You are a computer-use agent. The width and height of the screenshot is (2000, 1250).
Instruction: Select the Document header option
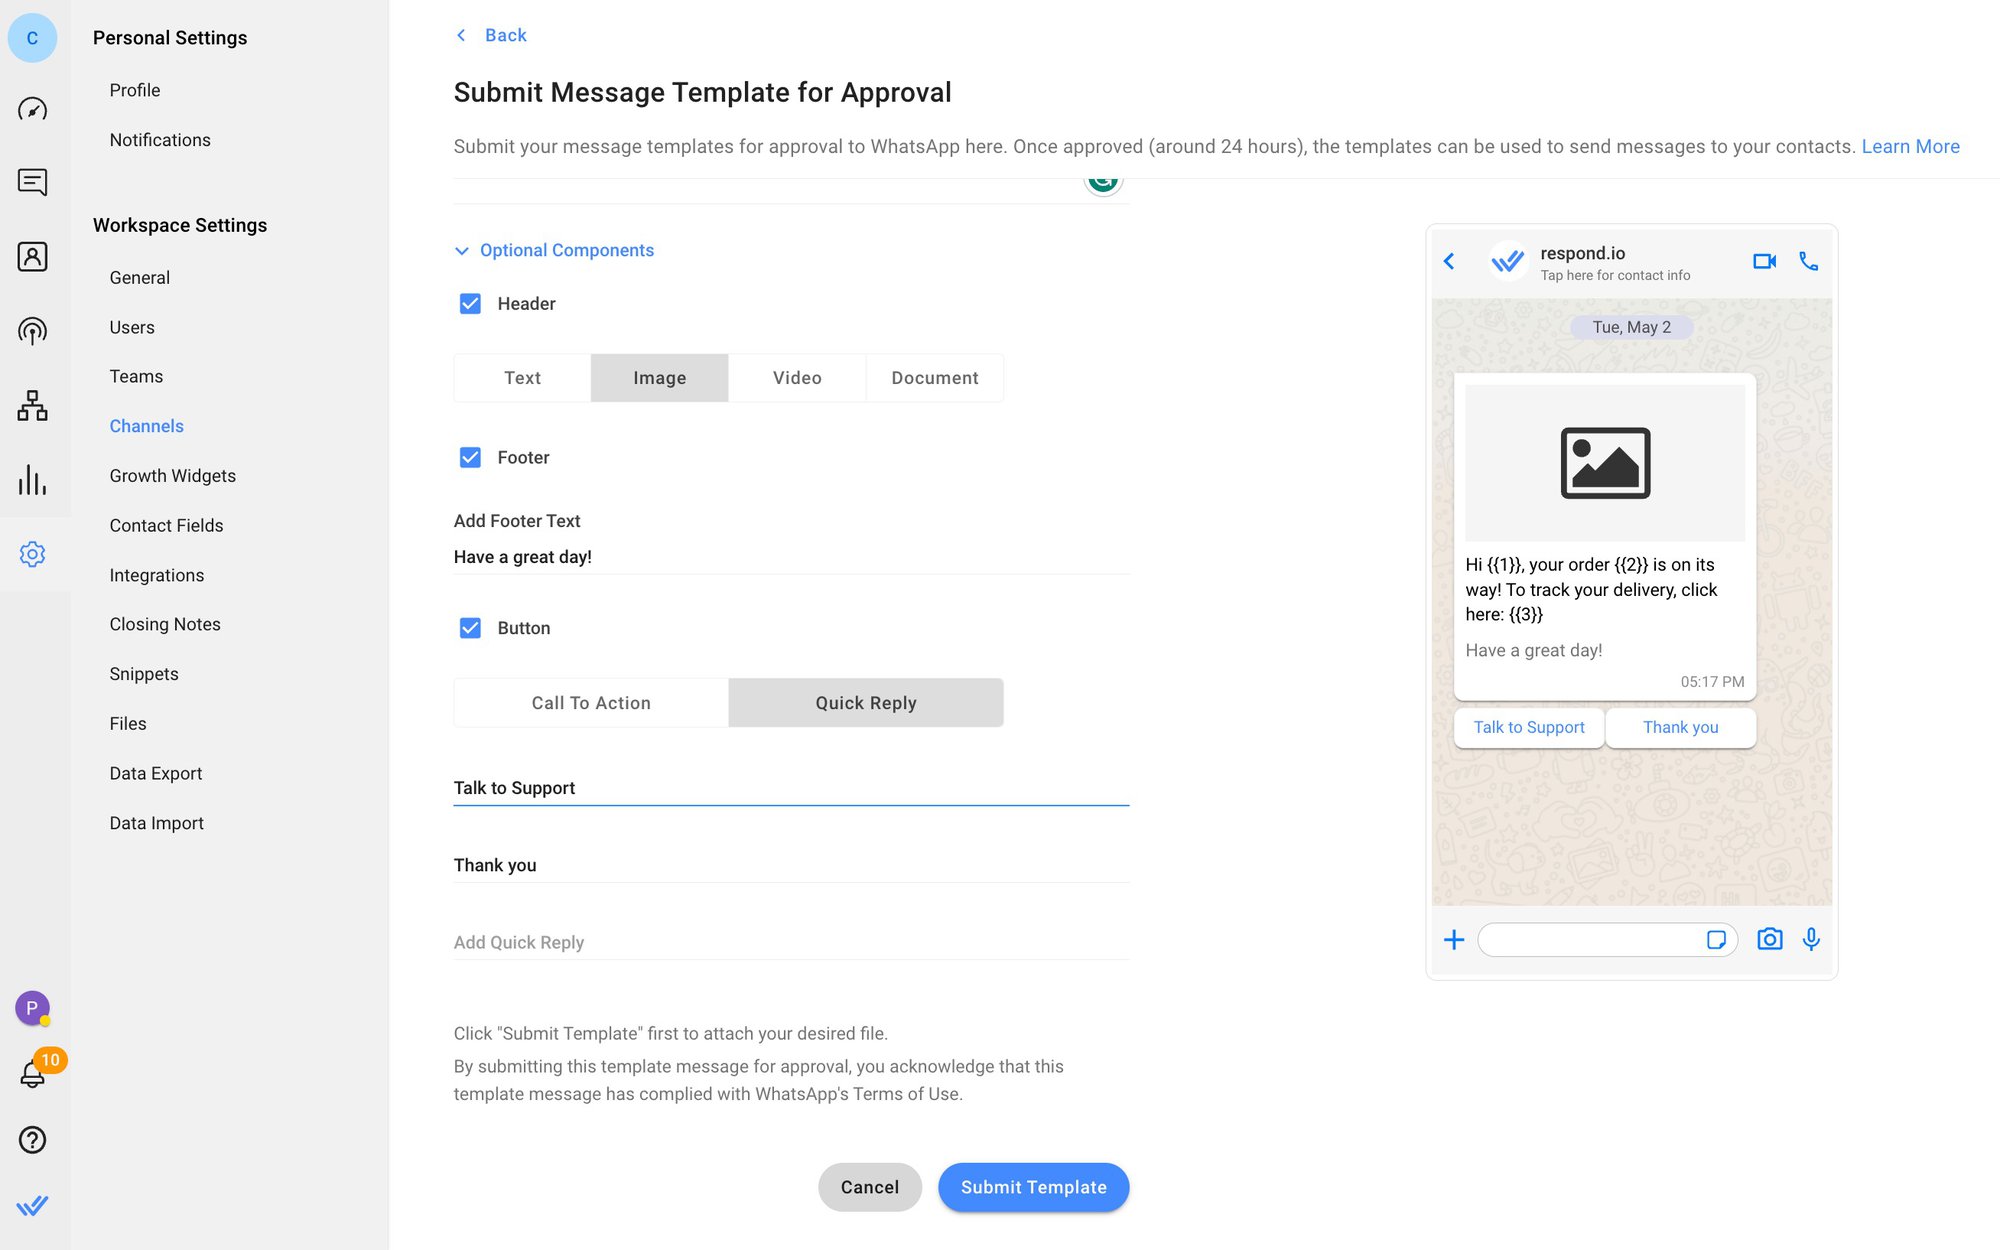pos(933,376)
